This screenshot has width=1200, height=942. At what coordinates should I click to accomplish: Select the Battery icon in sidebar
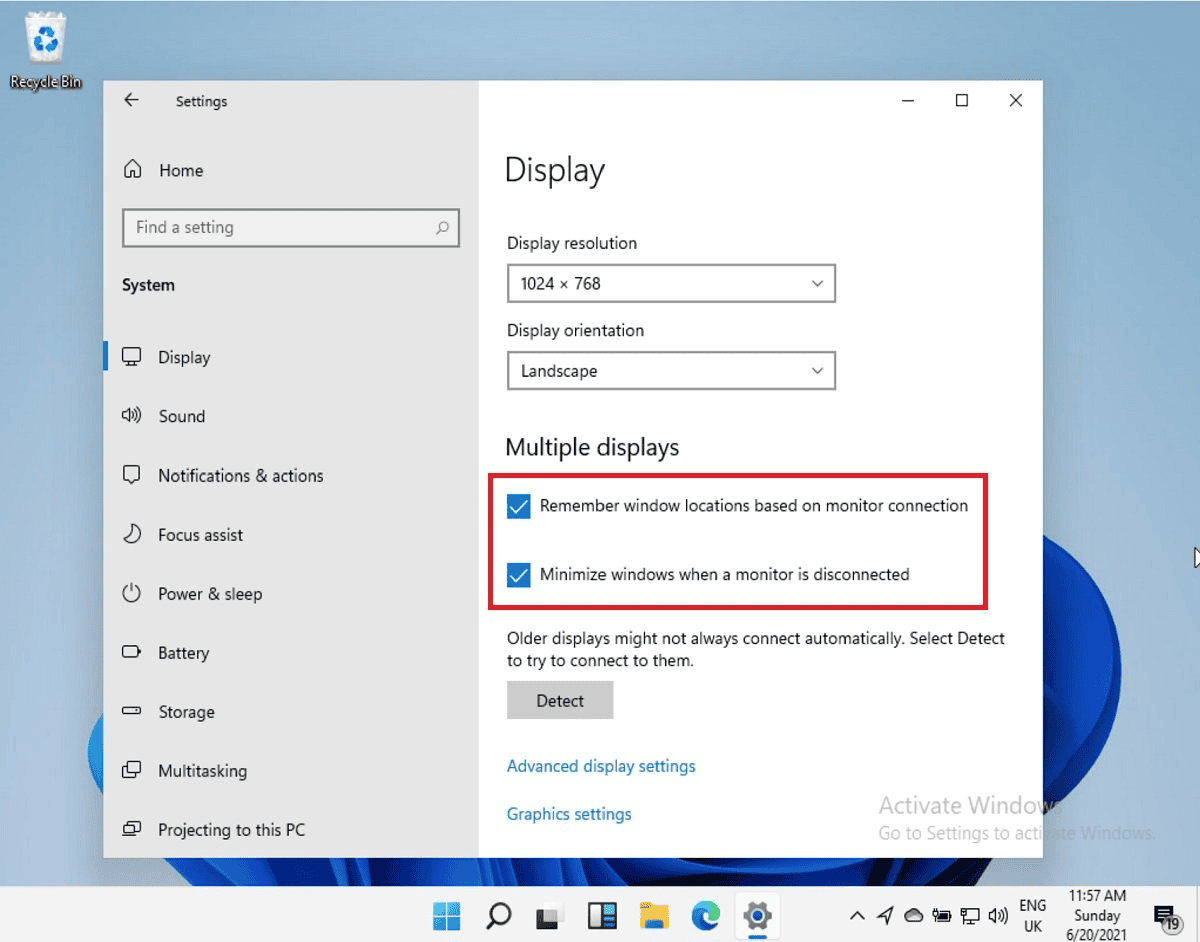point(131,653)
